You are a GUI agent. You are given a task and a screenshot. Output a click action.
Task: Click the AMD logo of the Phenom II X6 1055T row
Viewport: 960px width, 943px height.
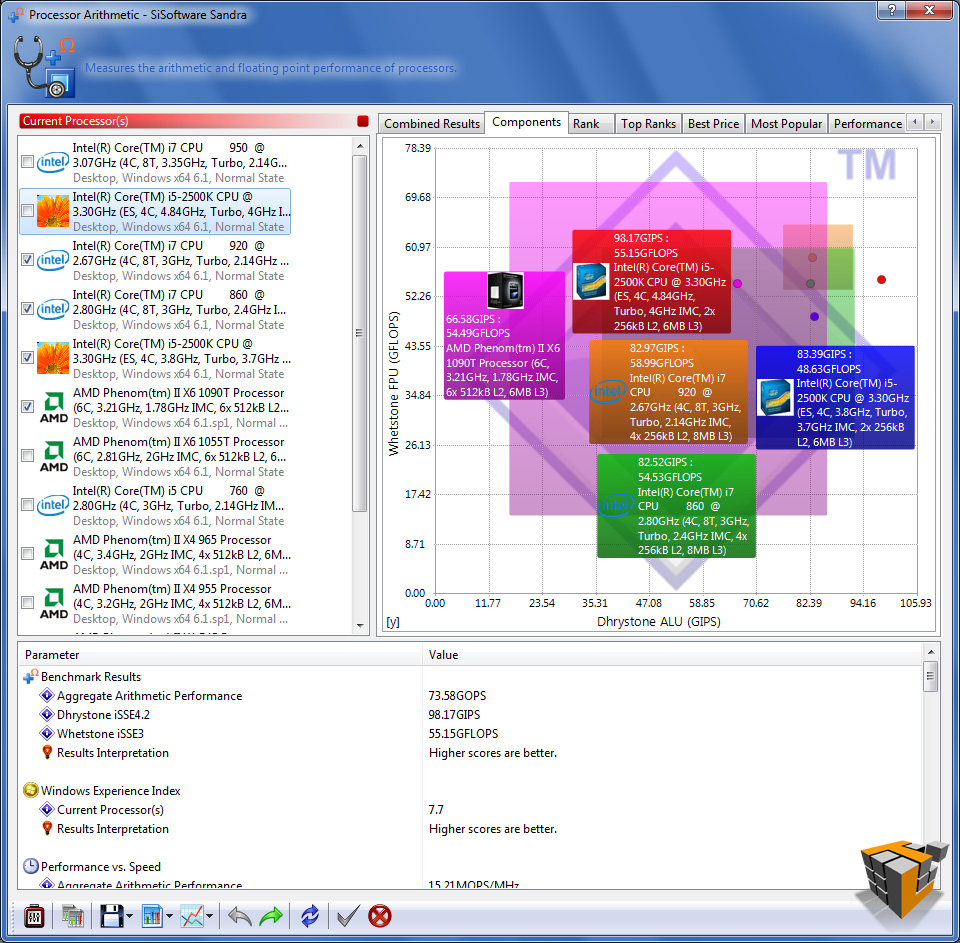(54, 456)
